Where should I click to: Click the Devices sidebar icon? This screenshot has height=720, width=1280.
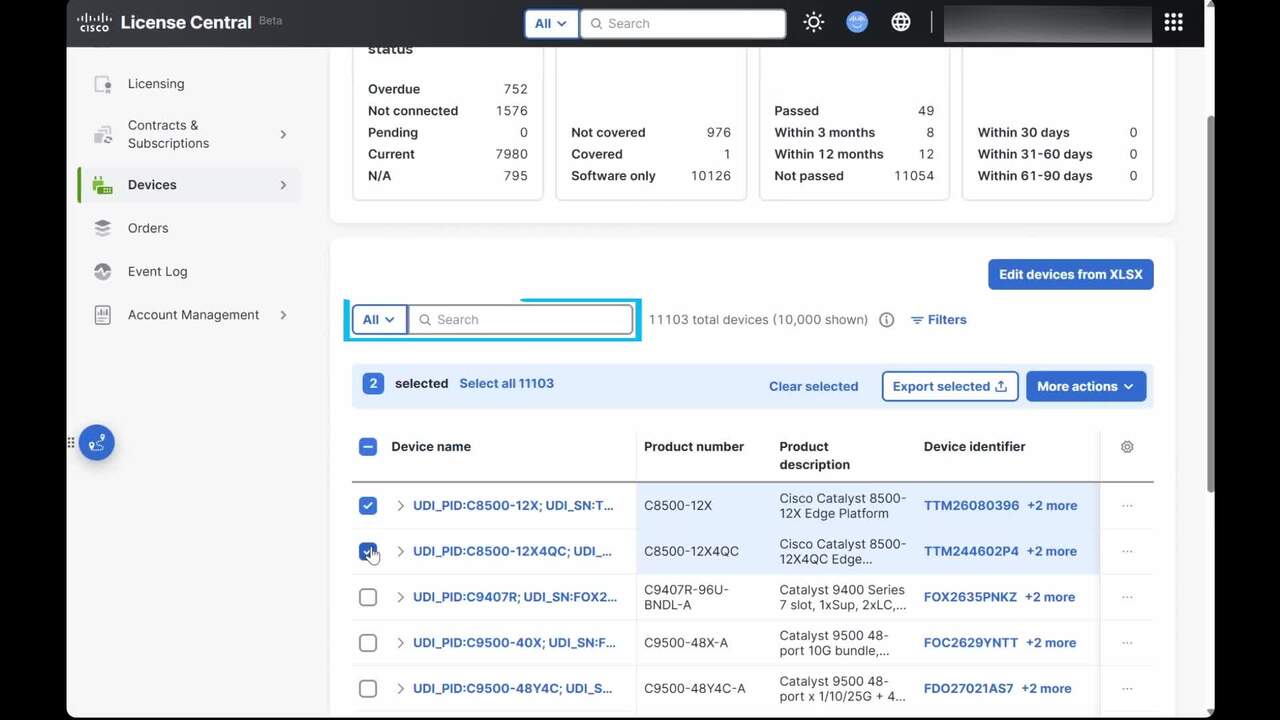pos(102,185)
